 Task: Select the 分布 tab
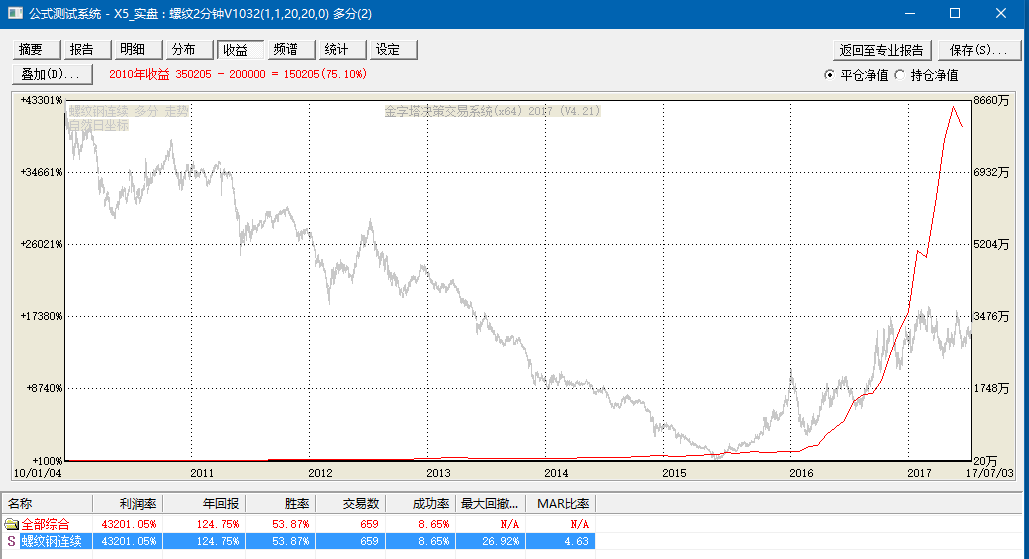tap(190, 50)
